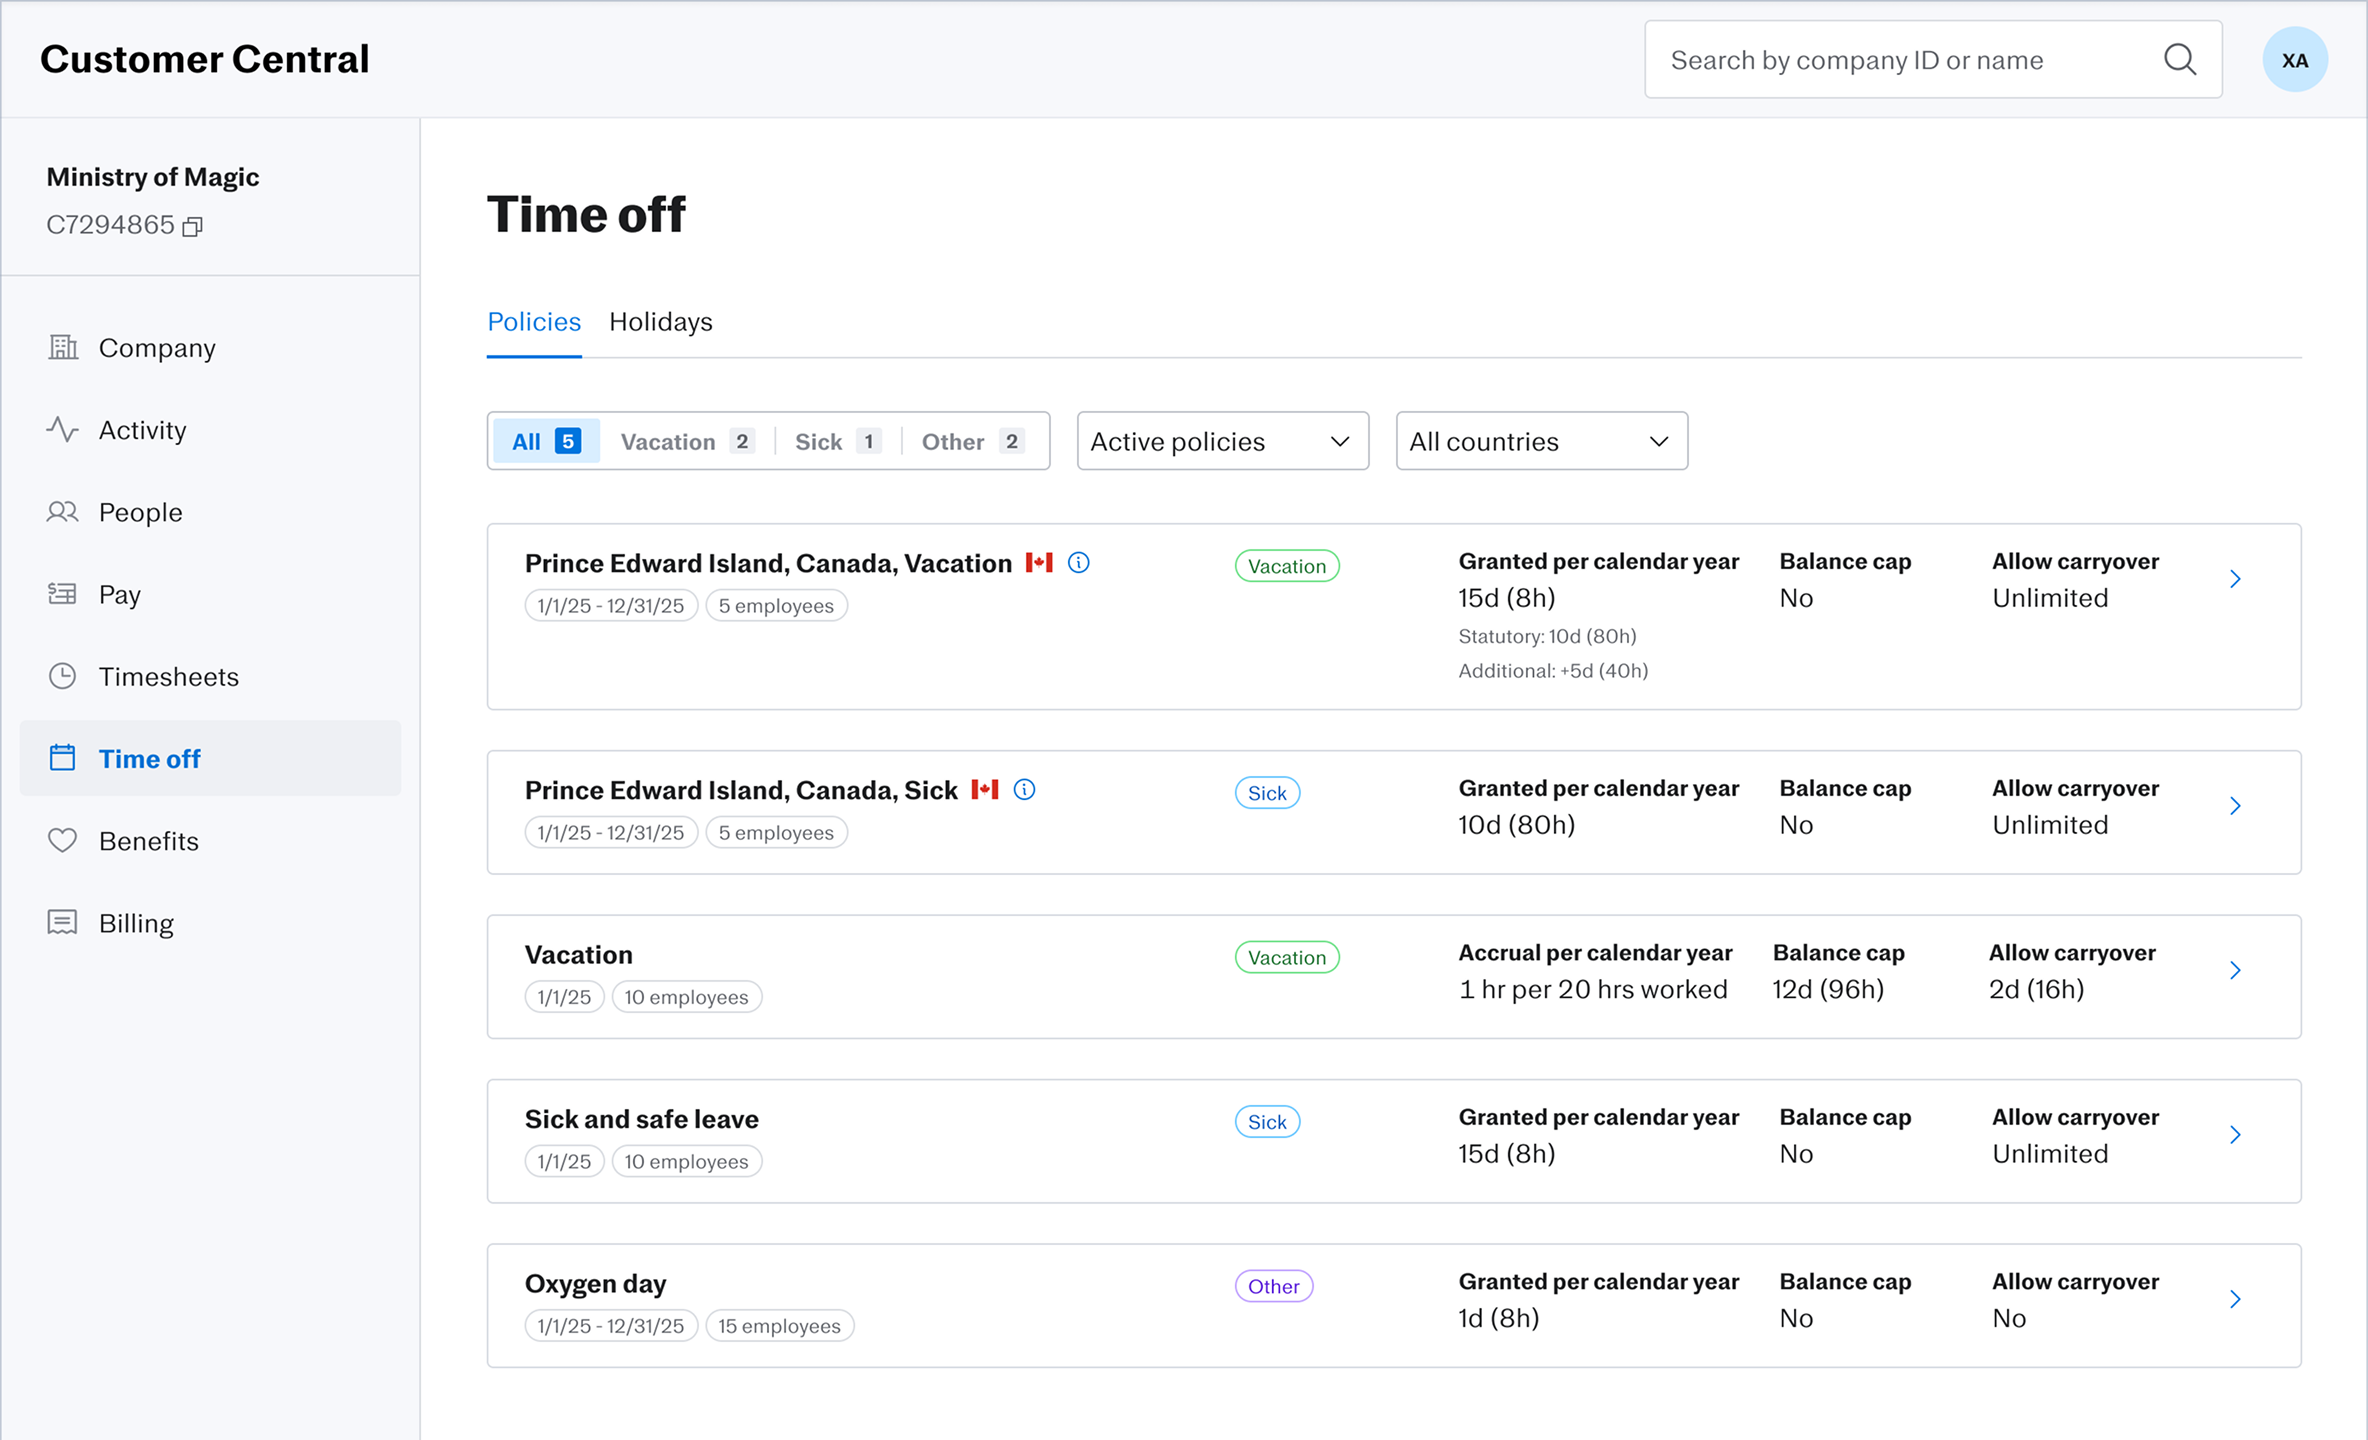Screen dimensions: 2368x1440
Task: Click the Billing sidebar icon
Action: coord(62,922)
